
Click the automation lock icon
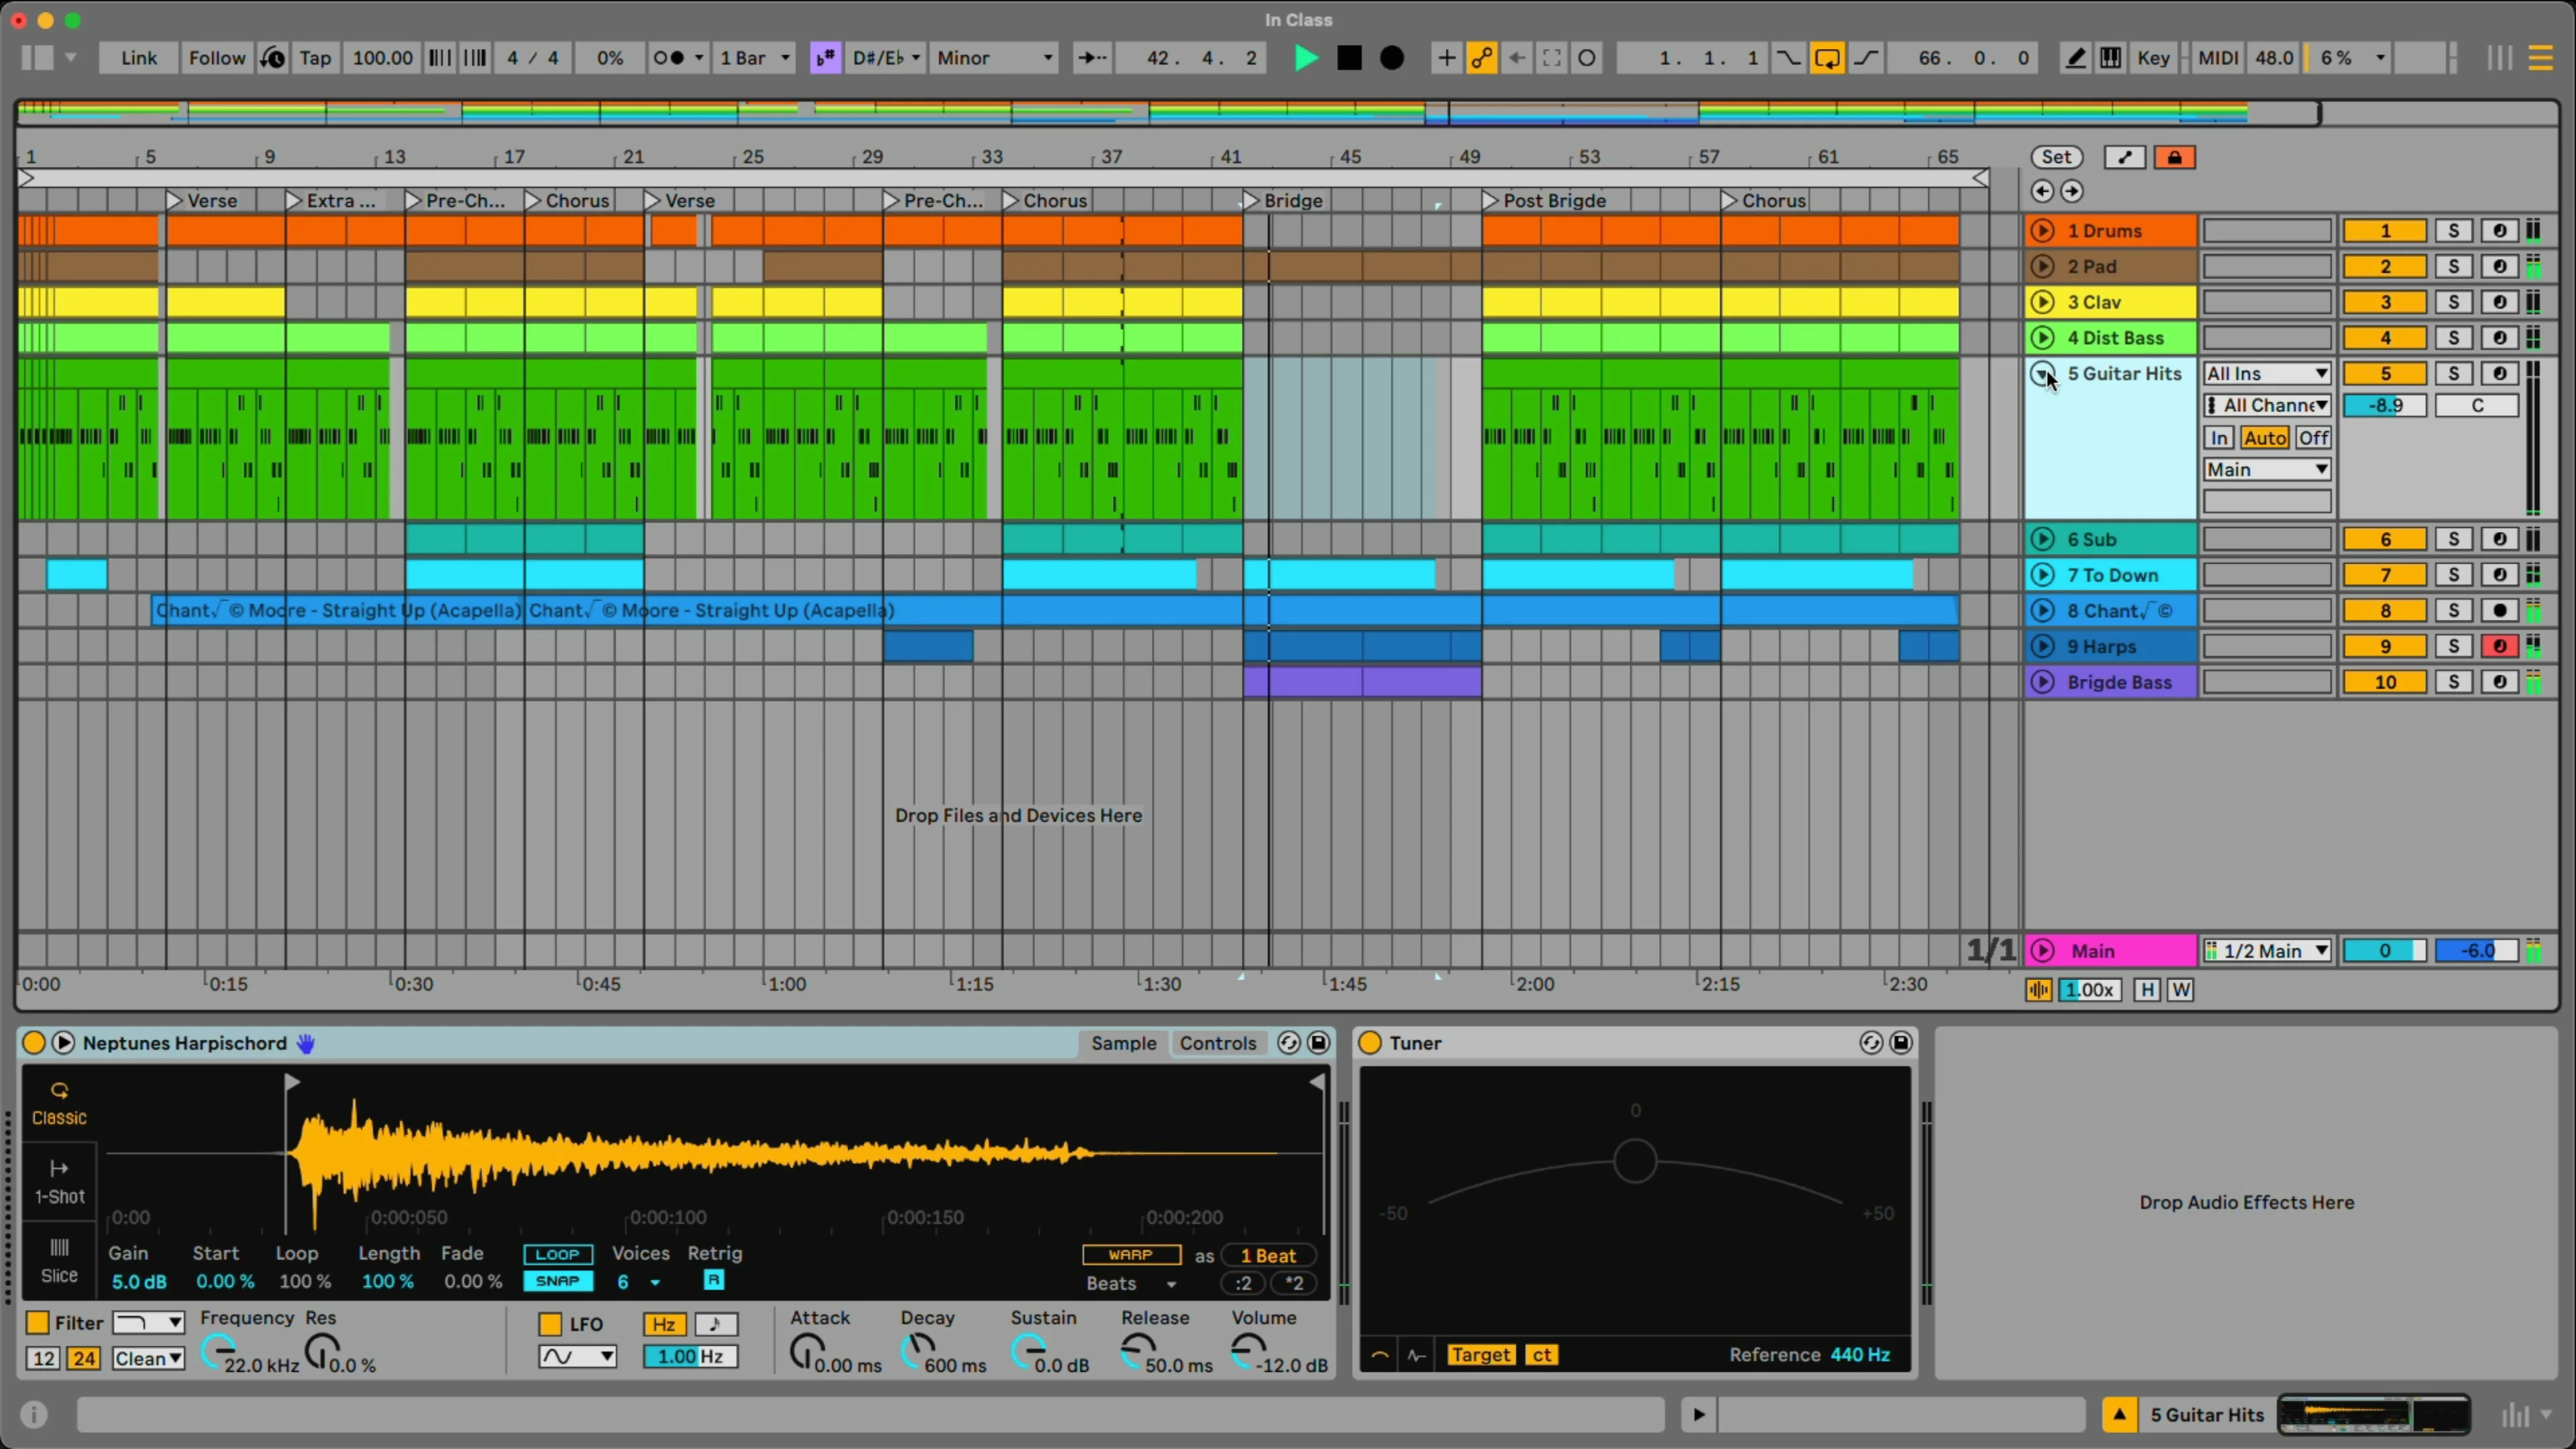(x=2174, y=157)
